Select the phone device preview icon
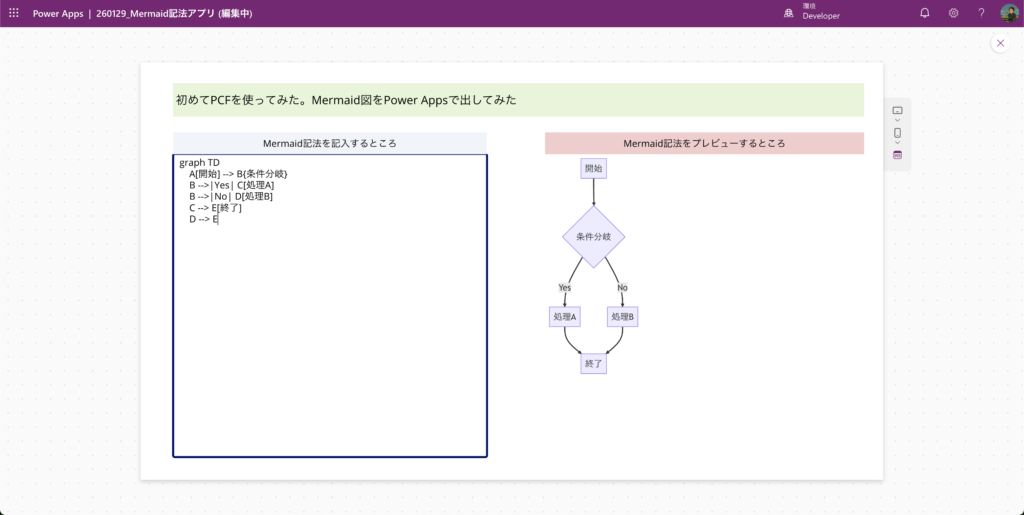The height and width of the screenshot is (515, 1024). pyautogui.click(x=897, y=133)
